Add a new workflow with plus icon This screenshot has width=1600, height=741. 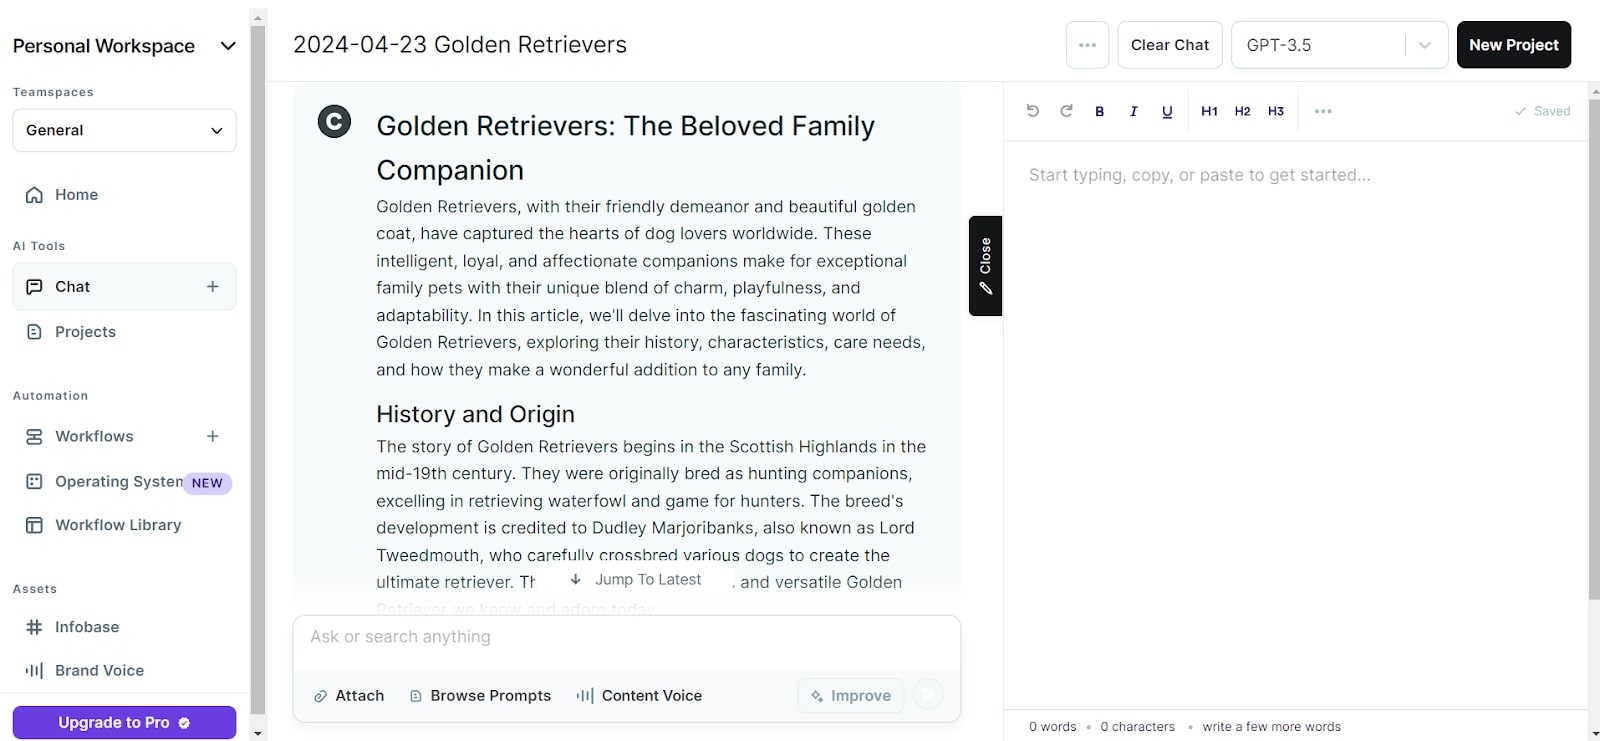pyautogui.click(x=212, y=436)
